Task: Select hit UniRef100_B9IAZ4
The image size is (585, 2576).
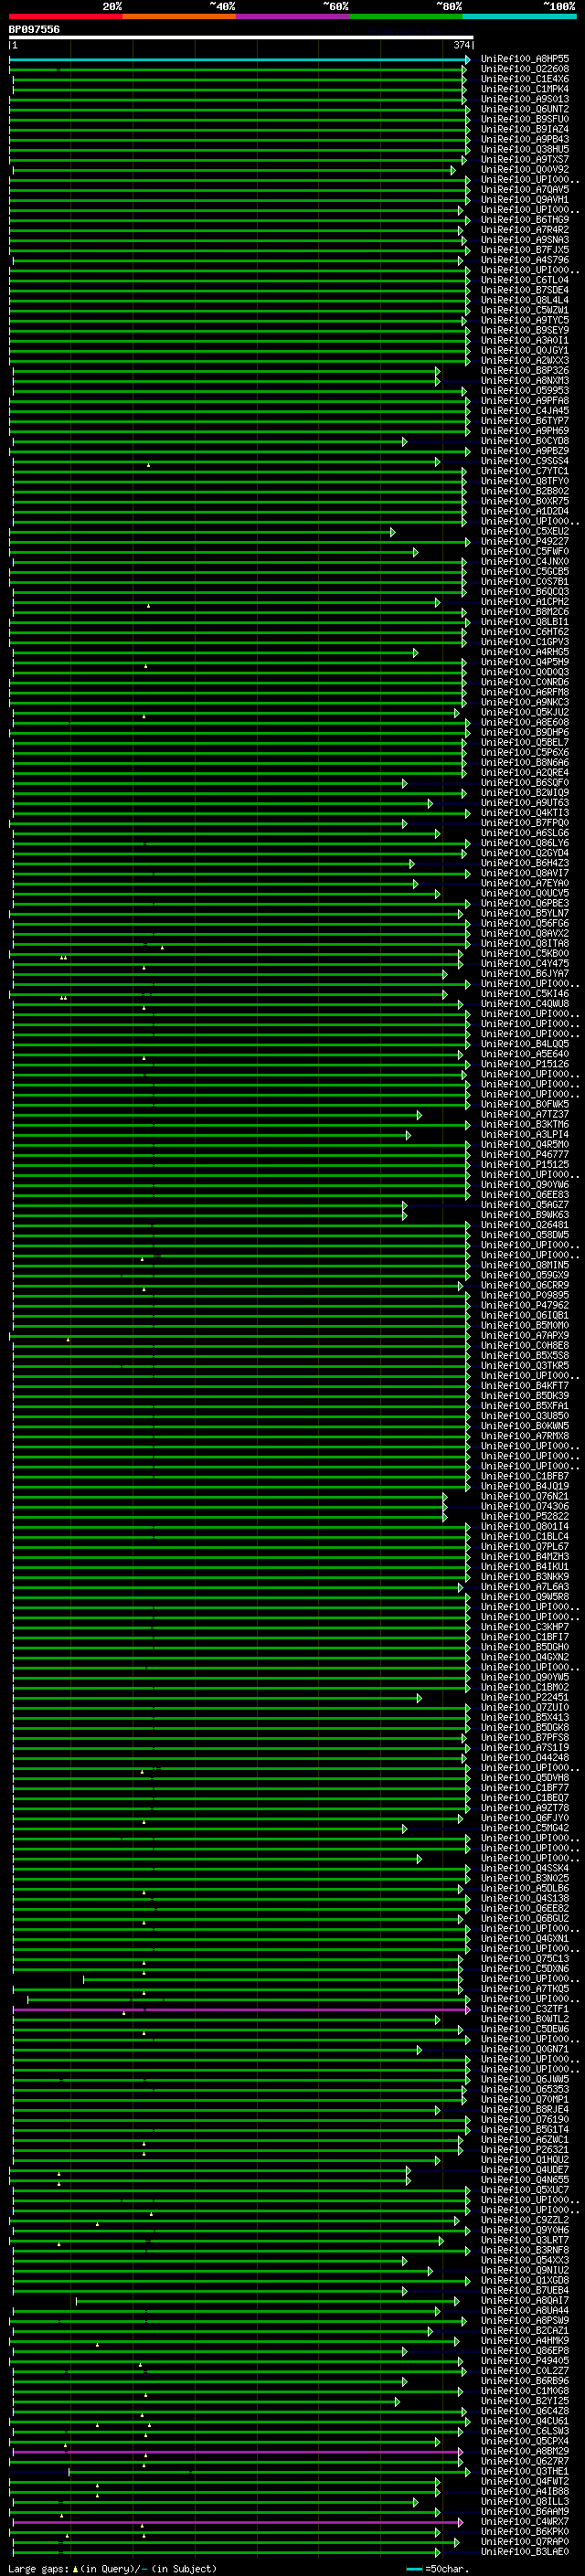Action: coord(525,129)
